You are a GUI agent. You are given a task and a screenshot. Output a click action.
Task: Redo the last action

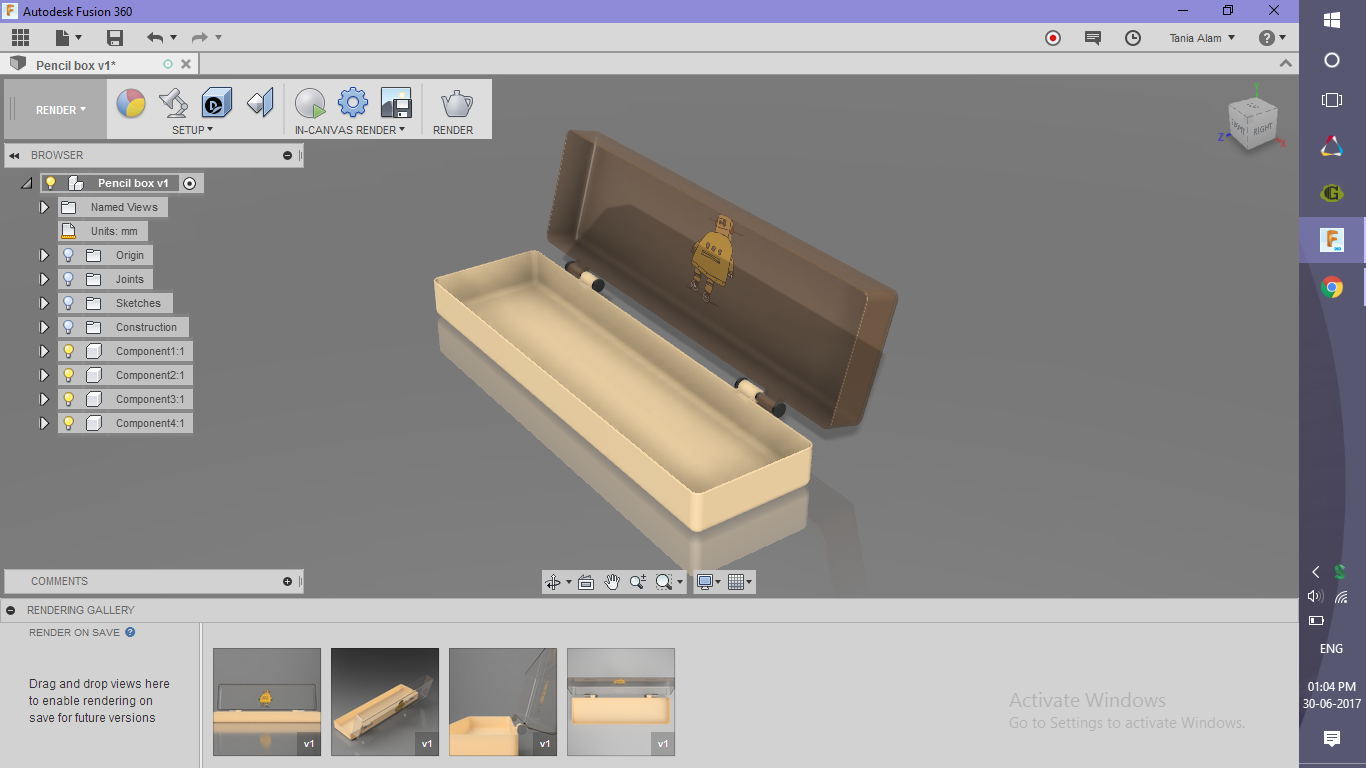[199, 38]
